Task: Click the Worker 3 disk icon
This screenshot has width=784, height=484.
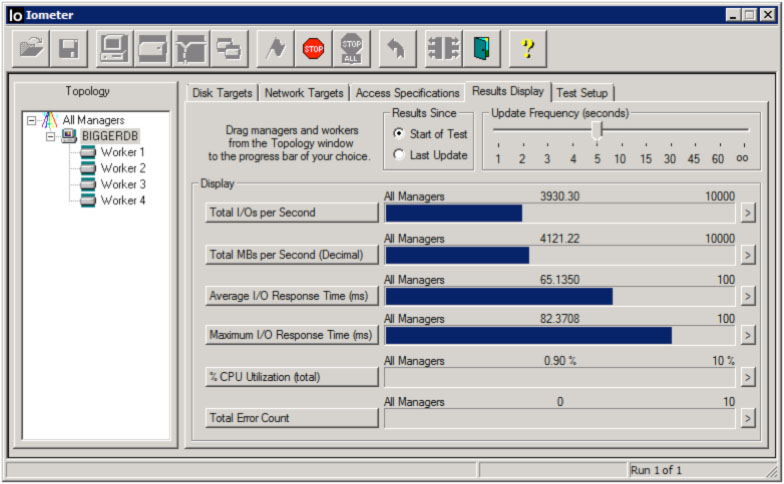Action: pos(88,184)
